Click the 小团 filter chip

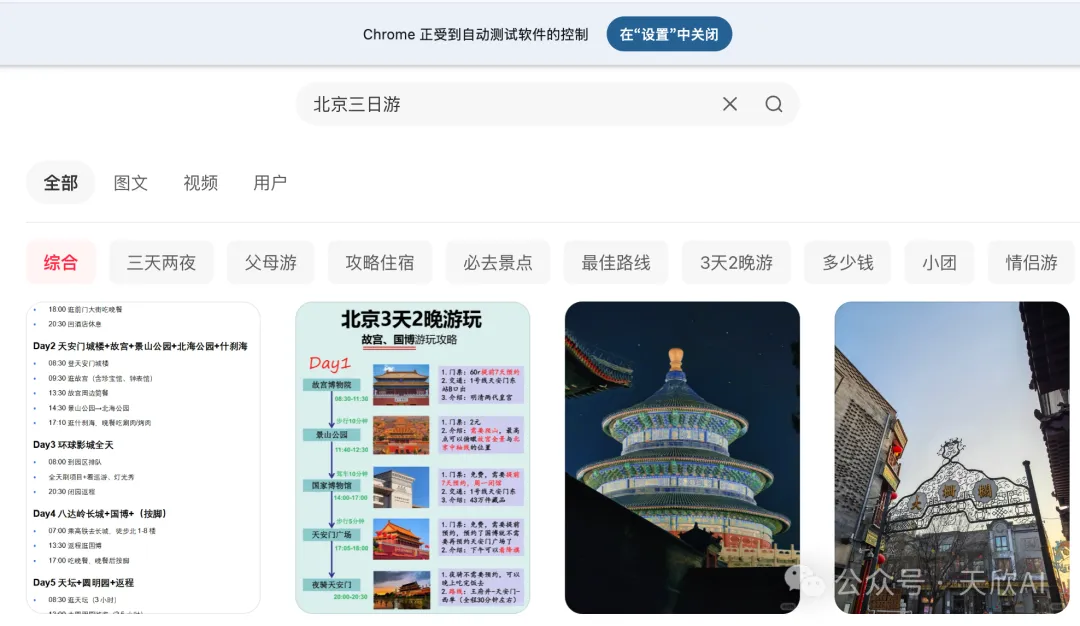coord(939,262)
